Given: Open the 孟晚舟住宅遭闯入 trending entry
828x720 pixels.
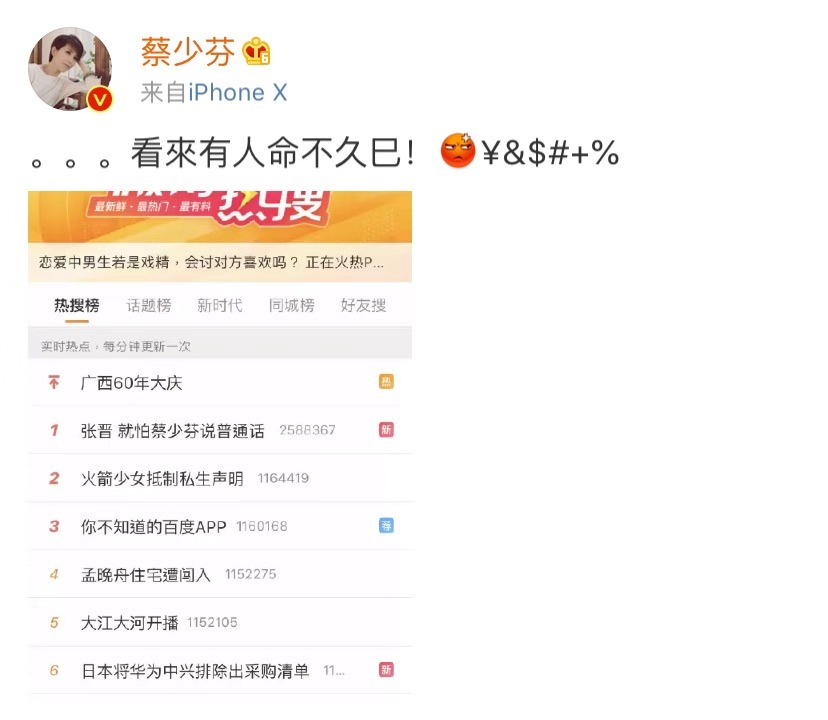Looking at the screenshot, I should [220, 574].
